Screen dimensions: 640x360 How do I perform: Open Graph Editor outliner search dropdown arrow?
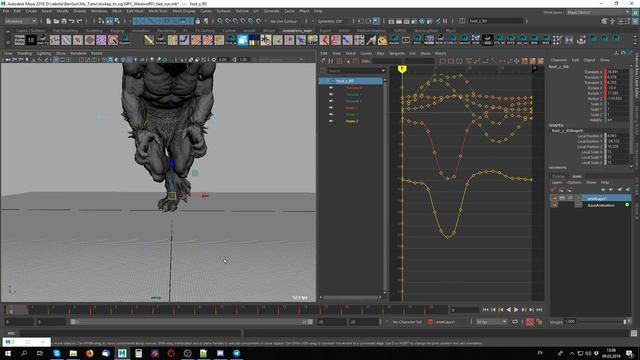click(x=383, y=71)
